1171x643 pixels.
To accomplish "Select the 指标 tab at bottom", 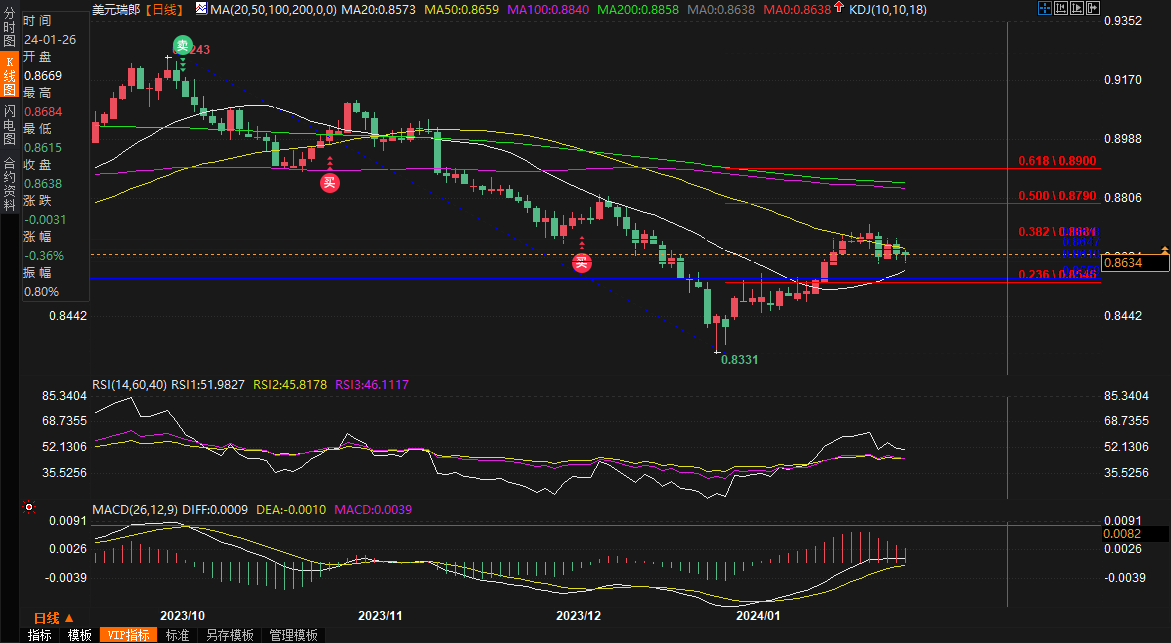I will 40,635.
